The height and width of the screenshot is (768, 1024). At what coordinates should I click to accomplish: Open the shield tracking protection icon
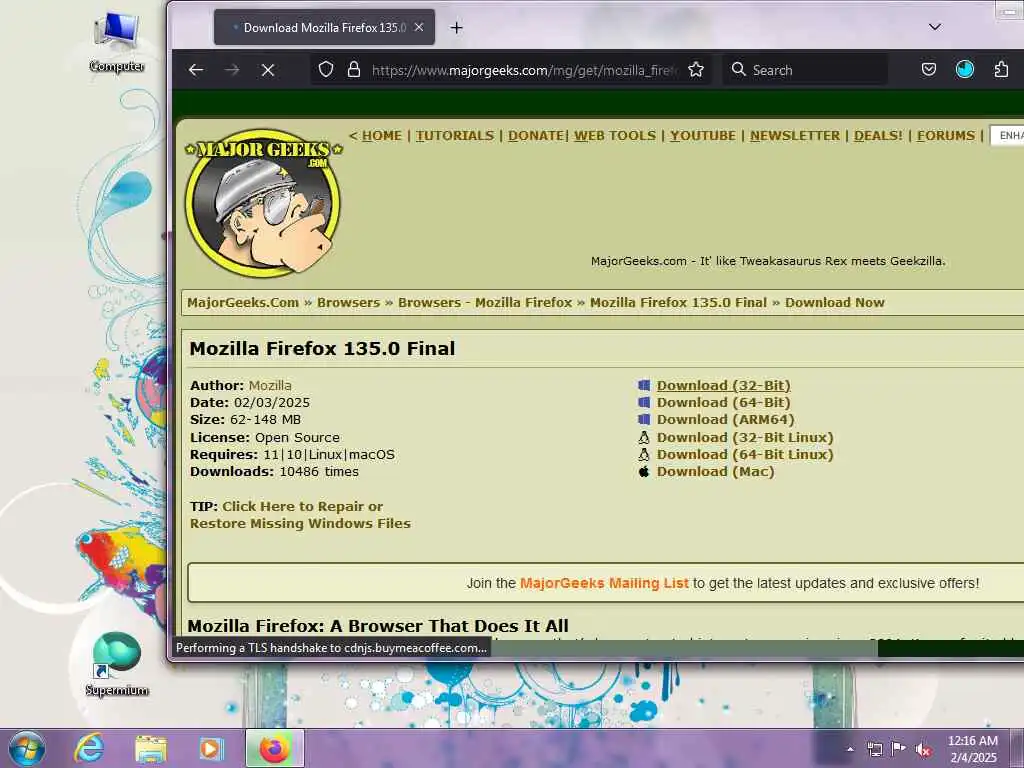click(x=326, y=69)
